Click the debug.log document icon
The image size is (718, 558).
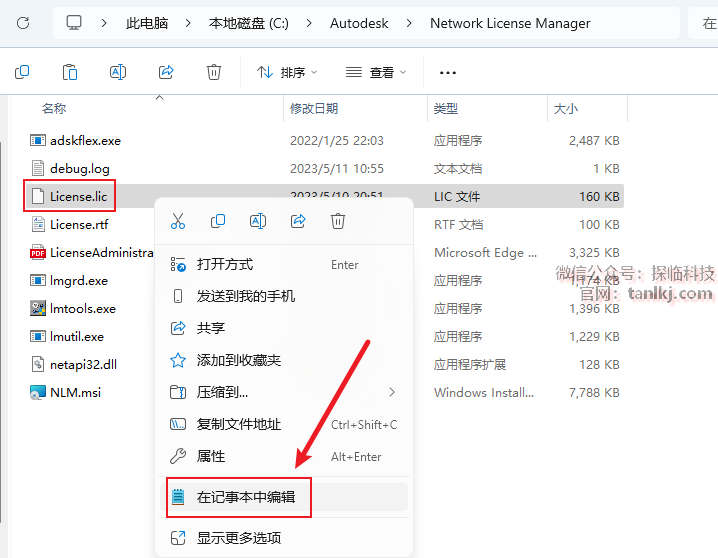[38, 168]
